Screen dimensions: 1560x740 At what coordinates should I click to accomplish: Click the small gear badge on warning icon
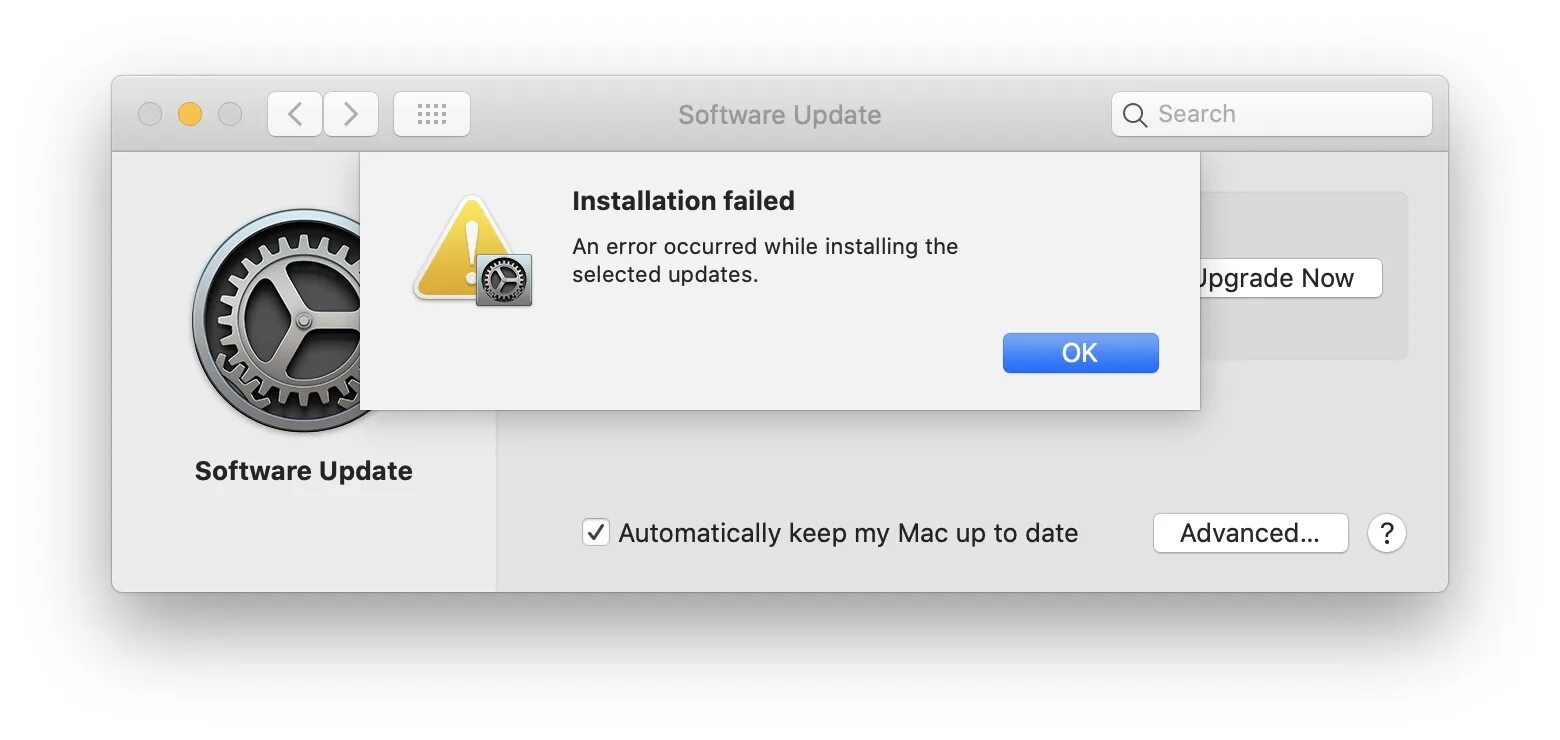click(504, 280)
